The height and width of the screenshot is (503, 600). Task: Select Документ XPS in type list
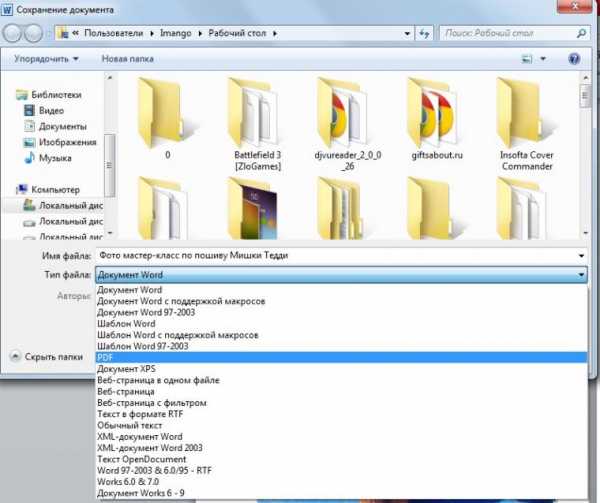tap(341, 369)
